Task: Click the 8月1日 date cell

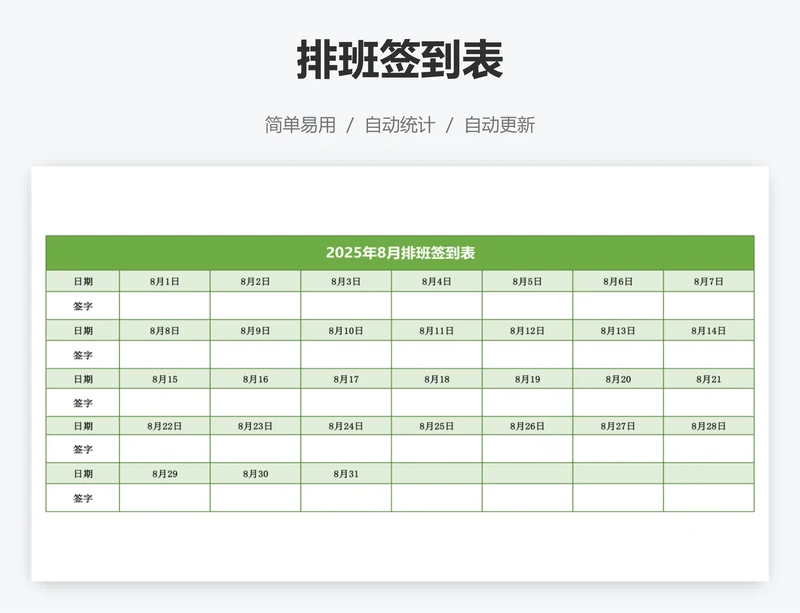Action: click(x=165, y=282)
